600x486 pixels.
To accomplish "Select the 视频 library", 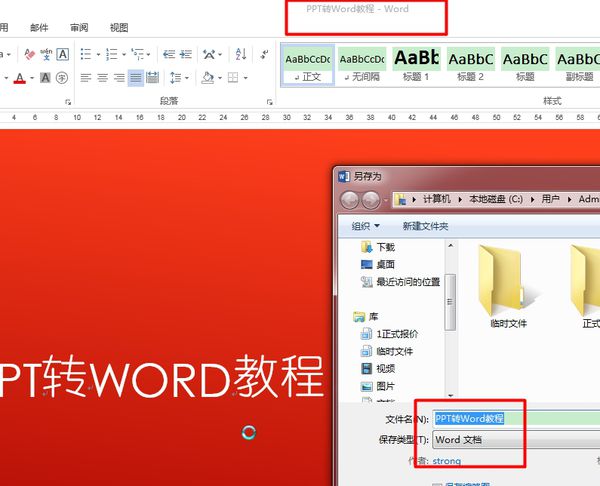I will [x=378, y=369].
